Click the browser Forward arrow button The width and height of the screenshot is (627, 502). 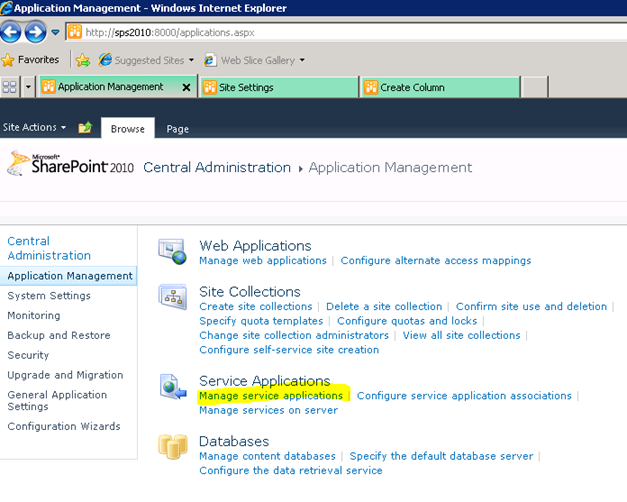click(36, 32)
